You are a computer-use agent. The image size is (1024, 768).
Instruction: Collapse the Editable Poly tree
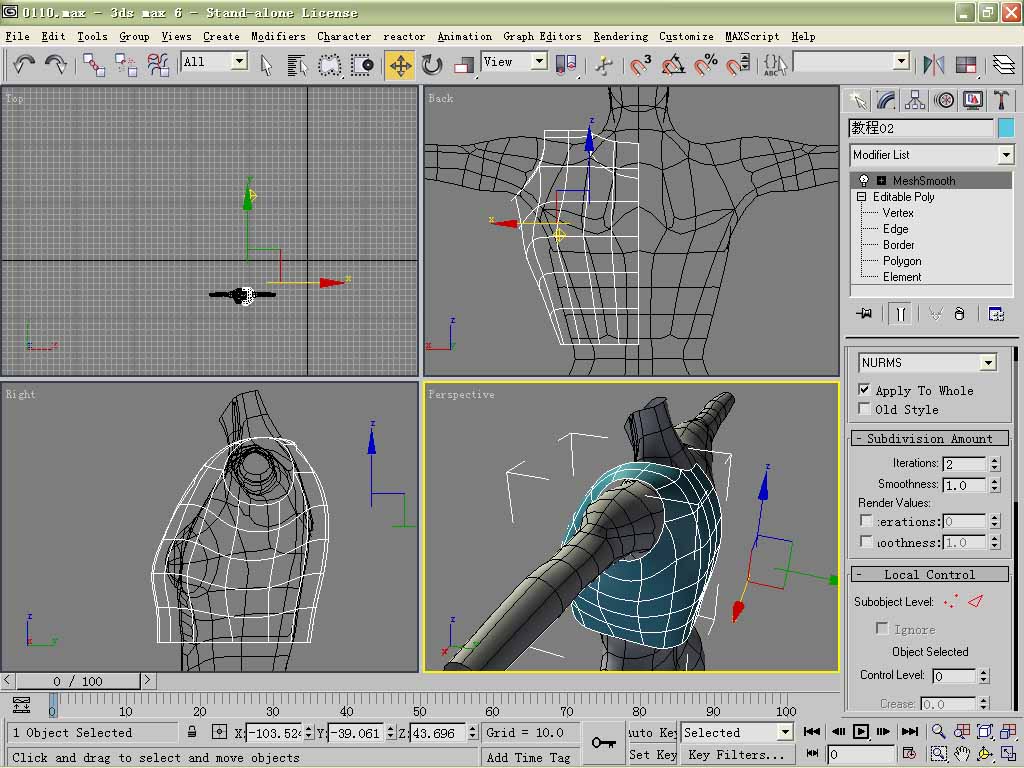(x=861, y=197)
